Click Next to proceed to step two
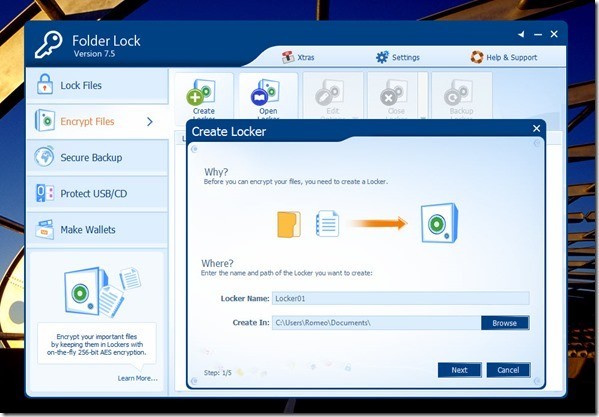The height and width of the screenshot is (417, 599). (x=459, y=370)
